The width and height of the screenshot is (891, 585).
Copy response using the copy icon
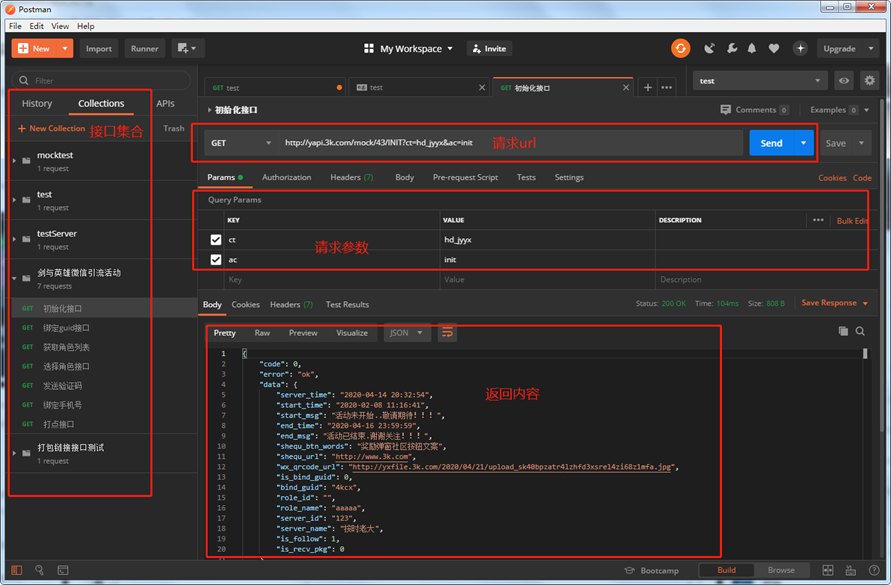coord(843,331)
